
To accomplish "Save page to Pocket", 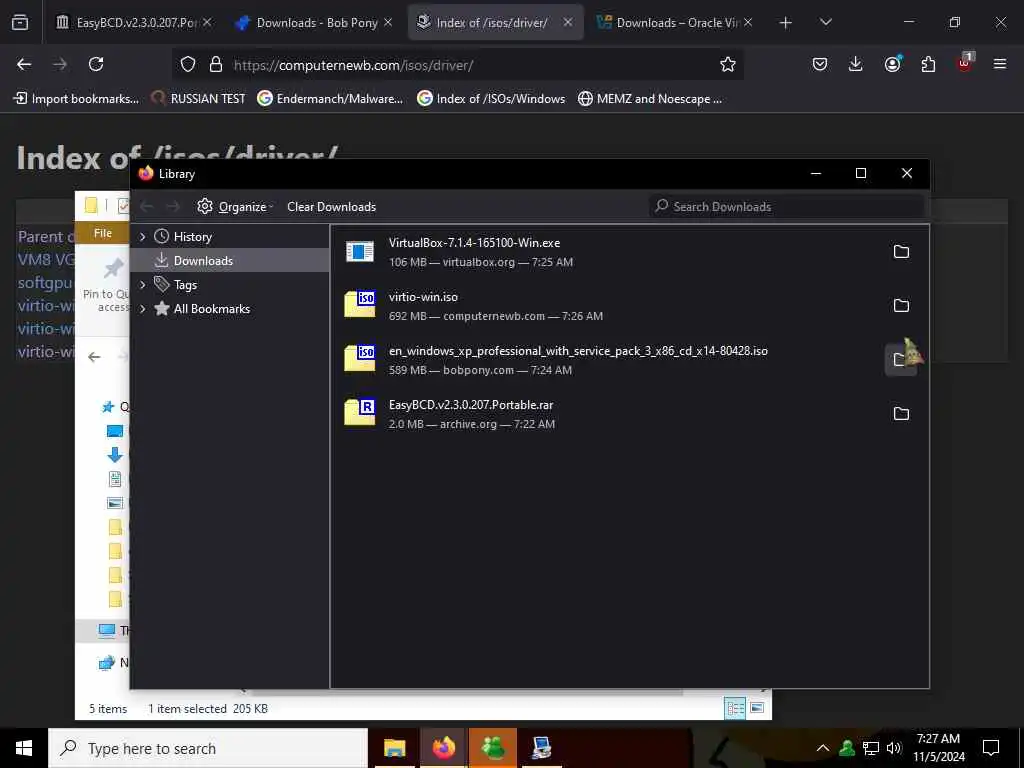I will (820, 64).
